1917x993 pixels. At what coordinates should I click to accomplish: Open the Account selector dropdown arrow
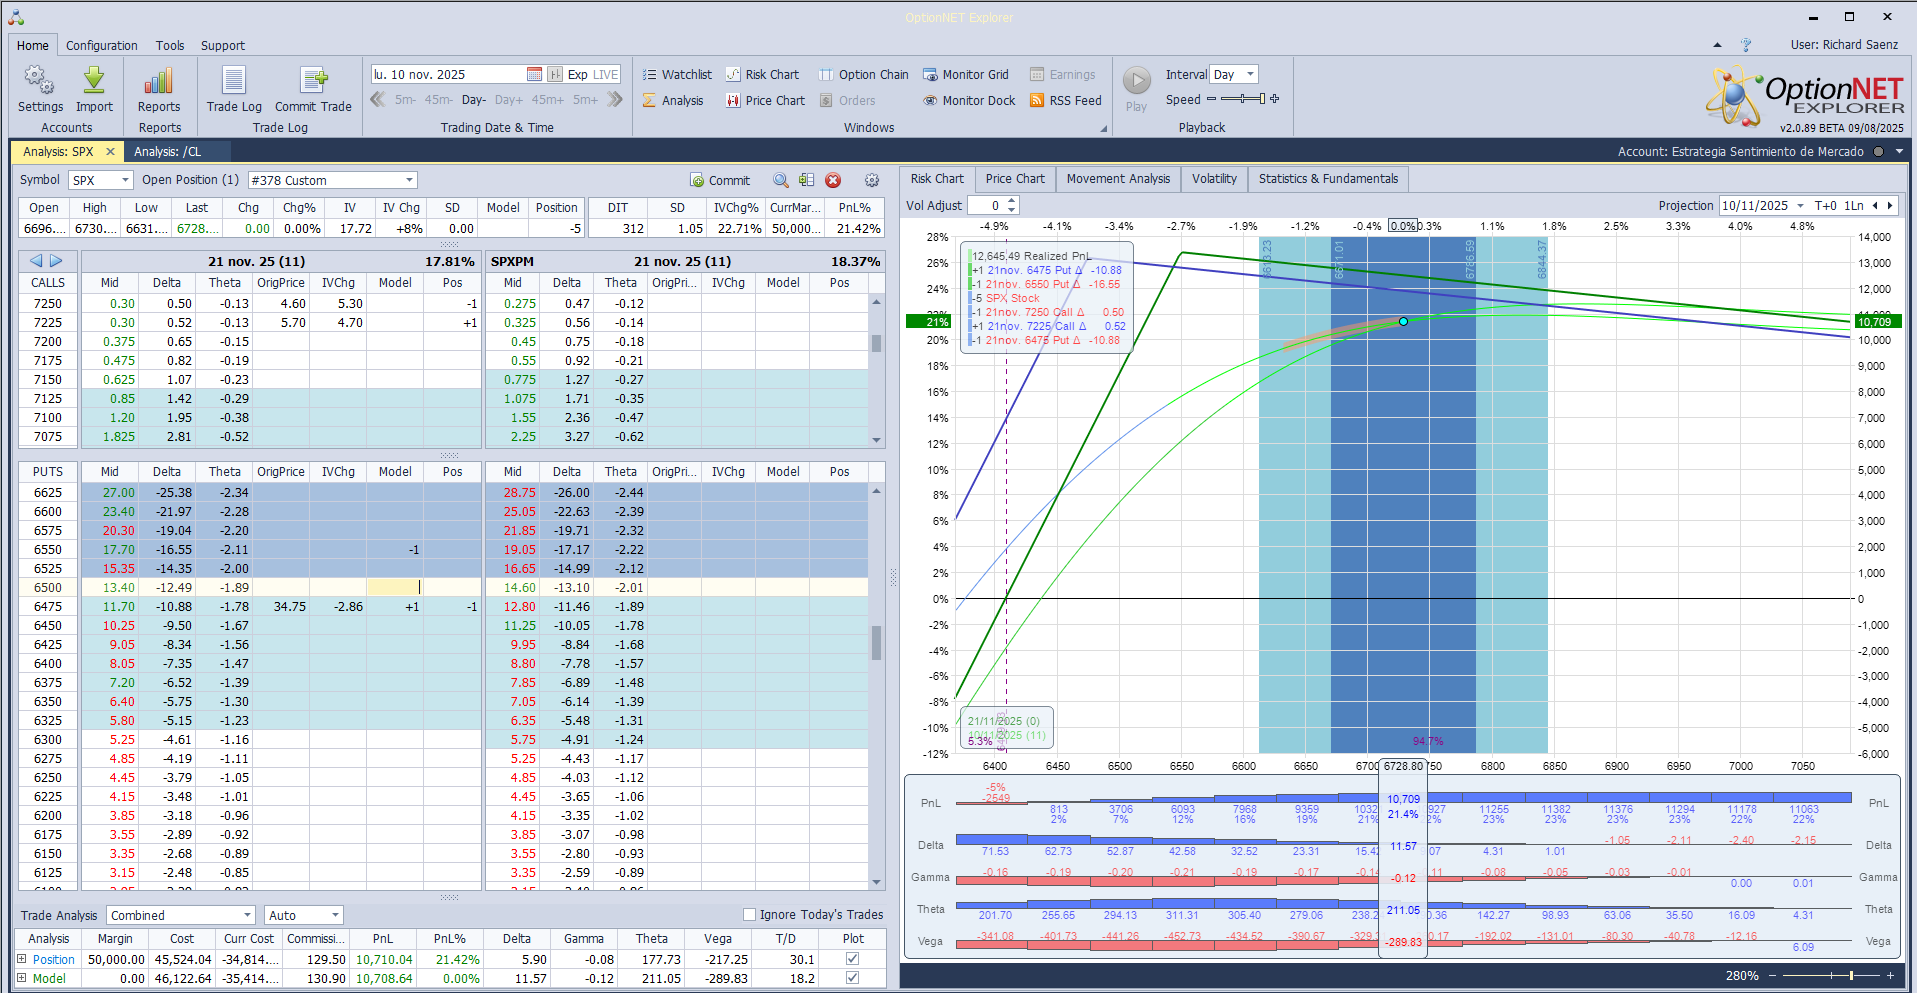coord(1899,152)
